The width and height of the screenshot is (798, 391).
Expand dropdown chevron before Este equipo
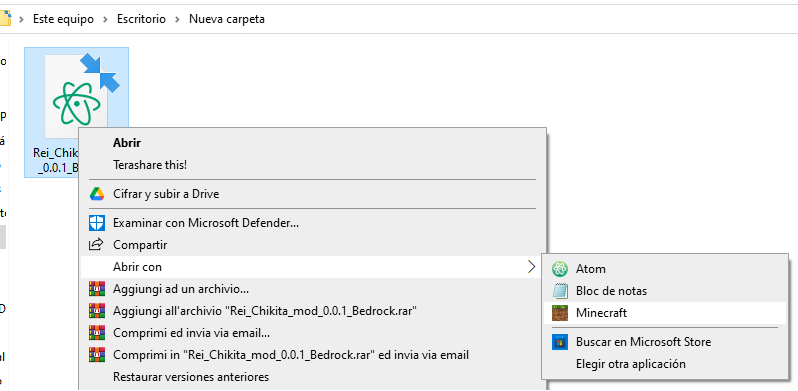21,19
